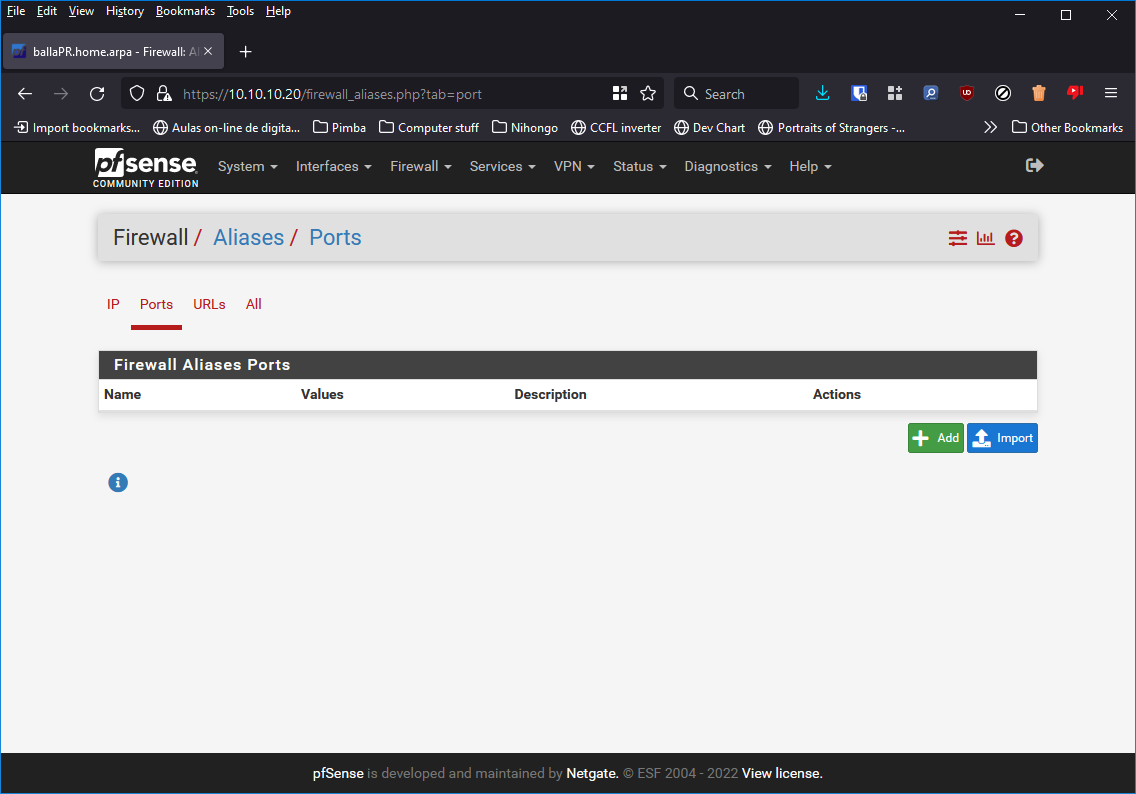The width and height of the screenshot is (1136, 794).
Task: Click the Search field in the browser toolbar
Action: tap(736, 93)
